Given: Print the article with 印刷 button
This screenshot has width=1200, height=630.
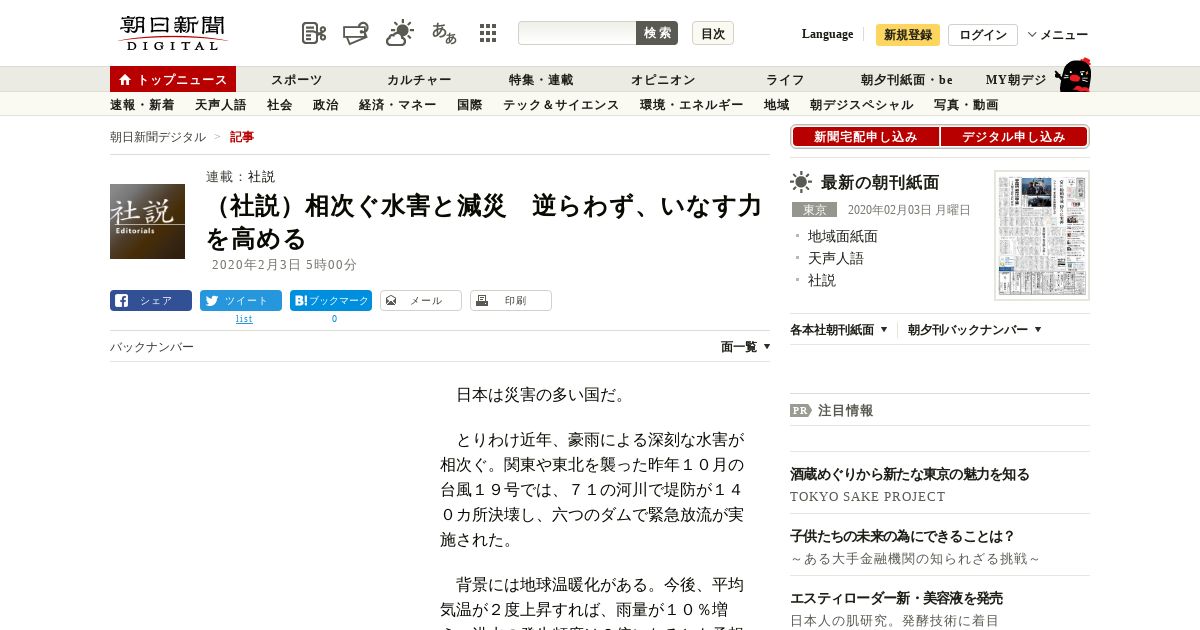Looking at the screenshot, I should (x=511, y=300).
